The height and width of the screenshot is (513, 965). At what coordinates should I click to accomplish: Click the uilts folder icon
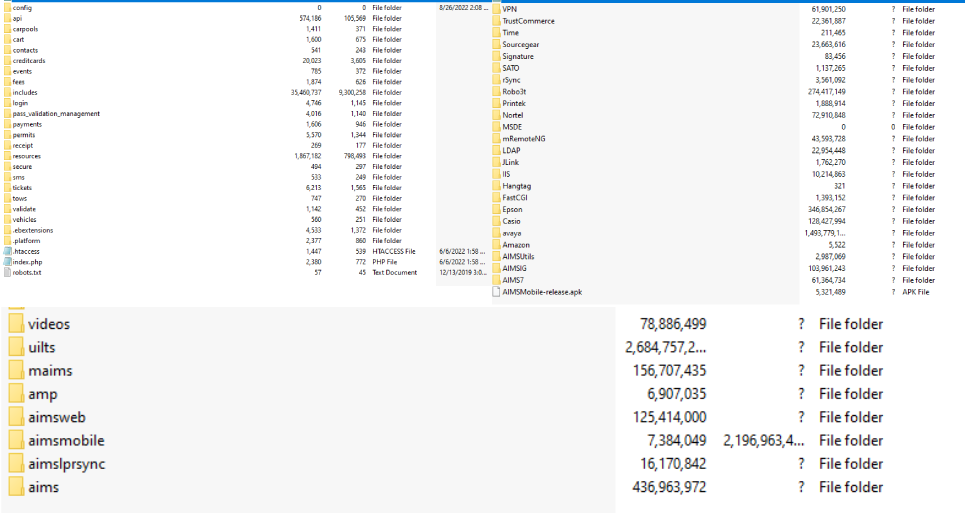pos(17,348)
